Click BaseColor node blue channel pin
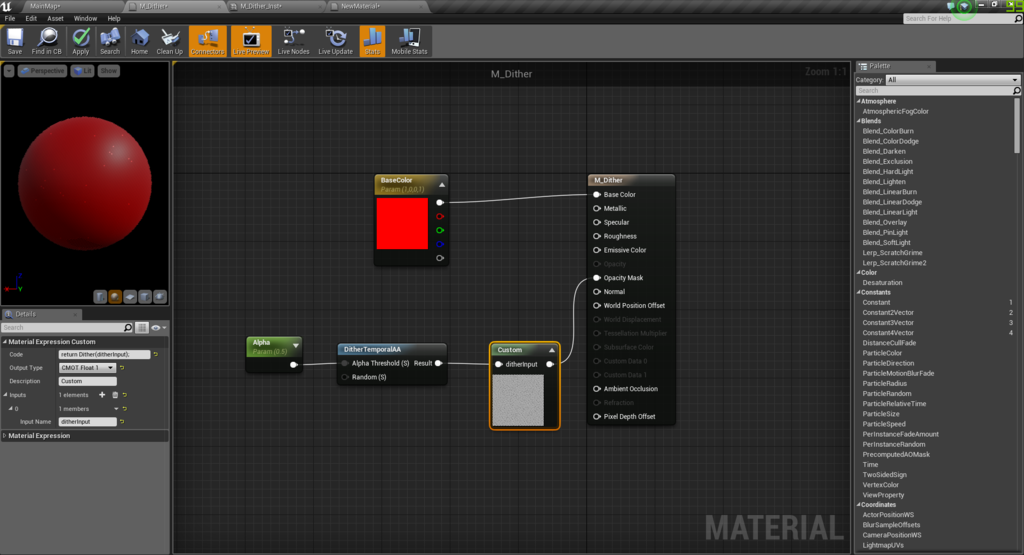The width and height of the screenshot is (1024, 555). tap(440, 244)
